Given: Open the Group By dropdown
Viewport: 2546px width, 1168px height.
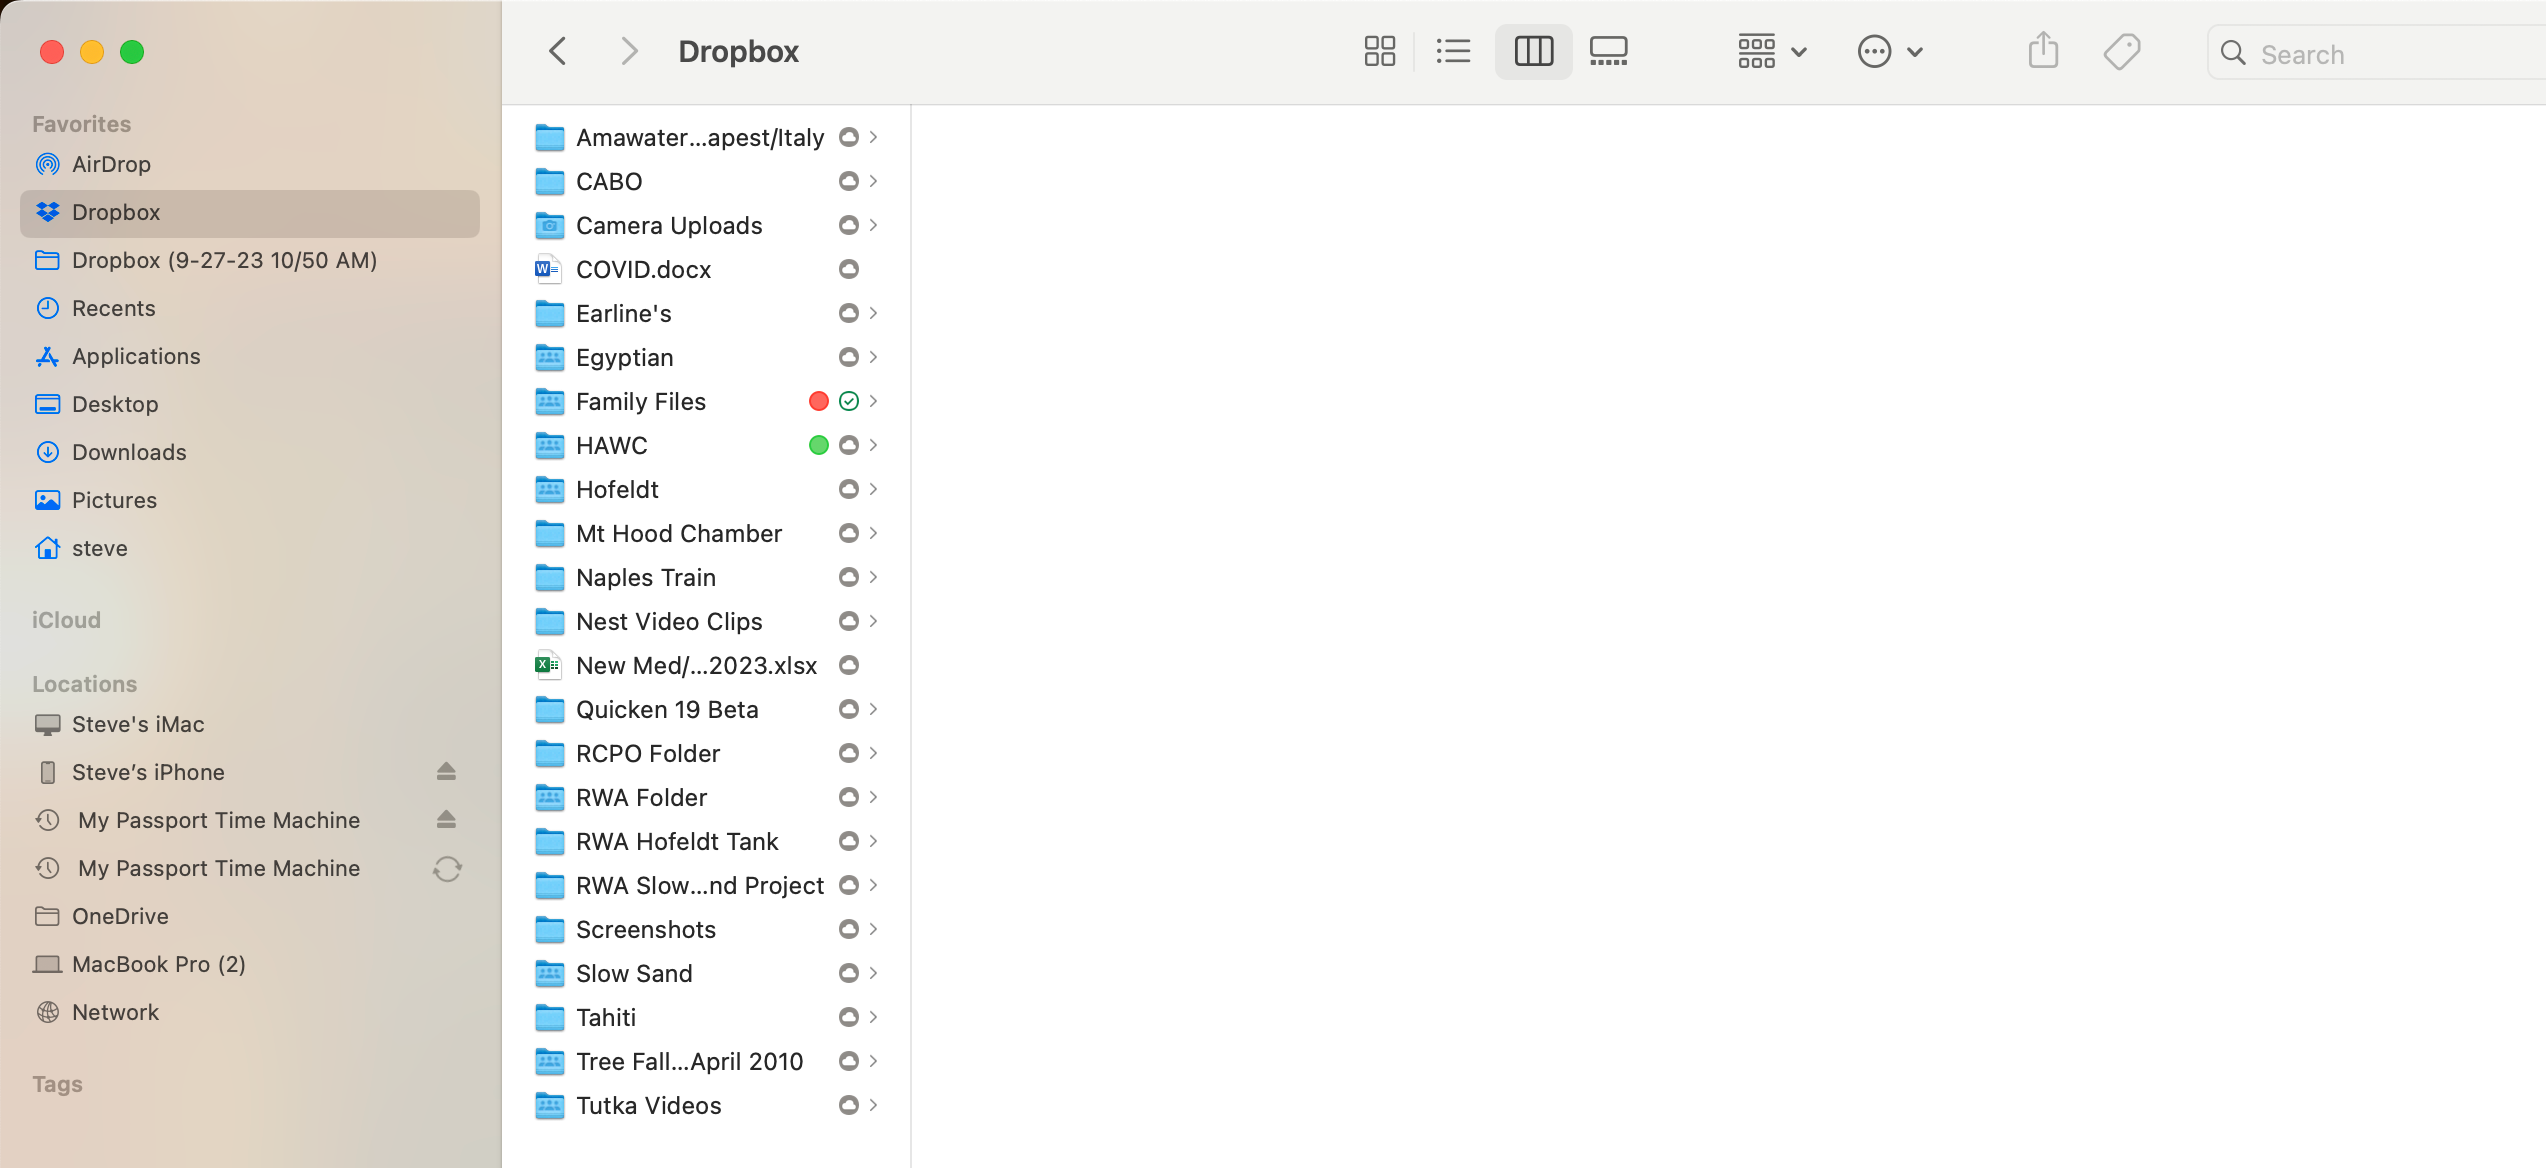Looking at the screenshot, I should click(1771, 52).
